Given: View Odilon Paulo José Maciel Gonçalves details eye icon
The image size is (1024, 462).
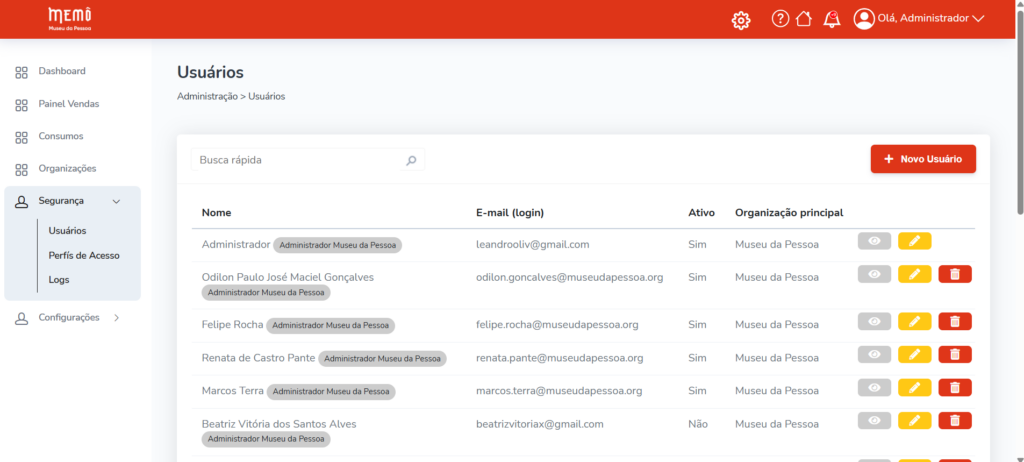Looking at the screenshot, I should [874, 274].
